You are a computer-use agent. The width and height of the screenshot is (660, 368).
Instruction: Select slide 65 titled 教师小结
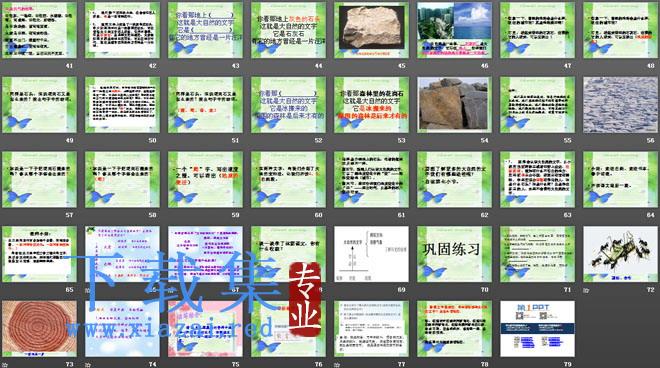point(40,254)
